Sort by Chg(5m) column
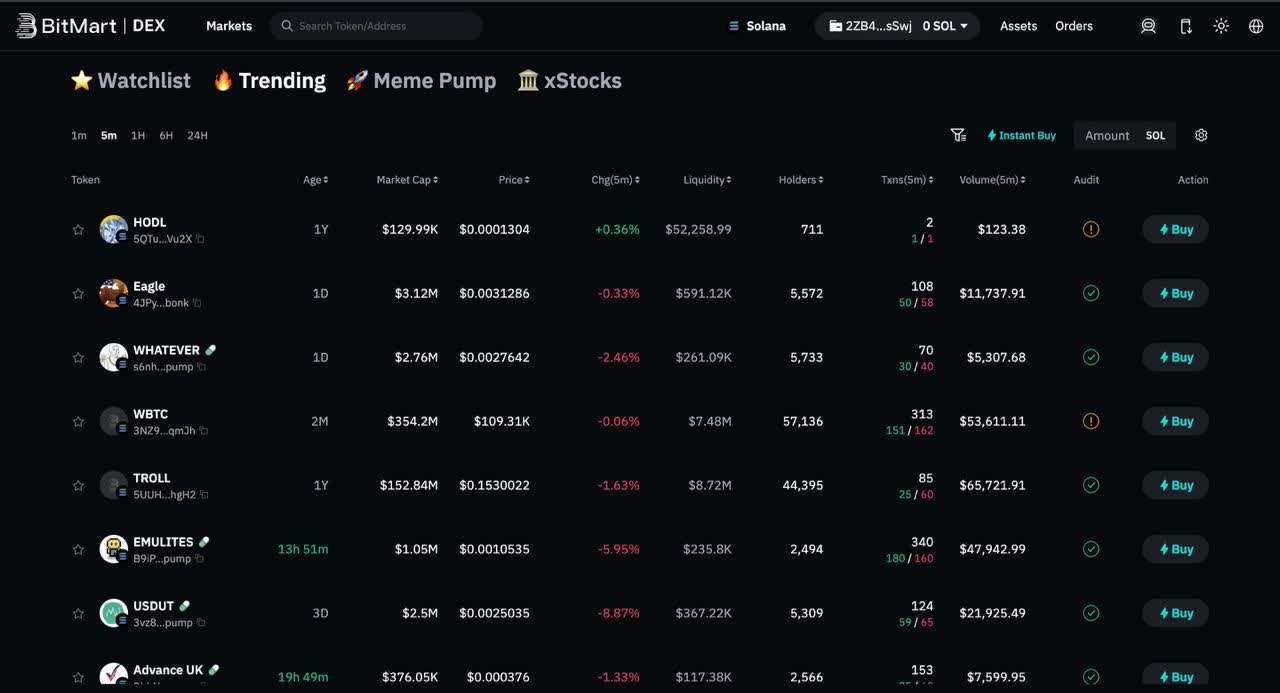This screenshot has width=1280, height=693. (x=615, y=180)
